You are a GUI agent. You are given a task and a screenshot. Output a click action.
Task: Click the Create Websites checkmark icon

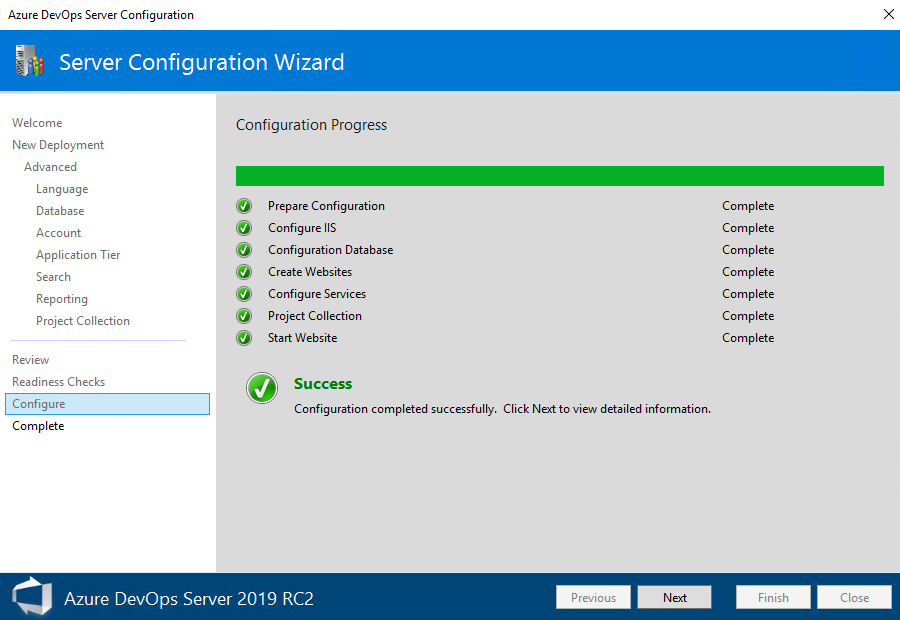pos(243,272)
